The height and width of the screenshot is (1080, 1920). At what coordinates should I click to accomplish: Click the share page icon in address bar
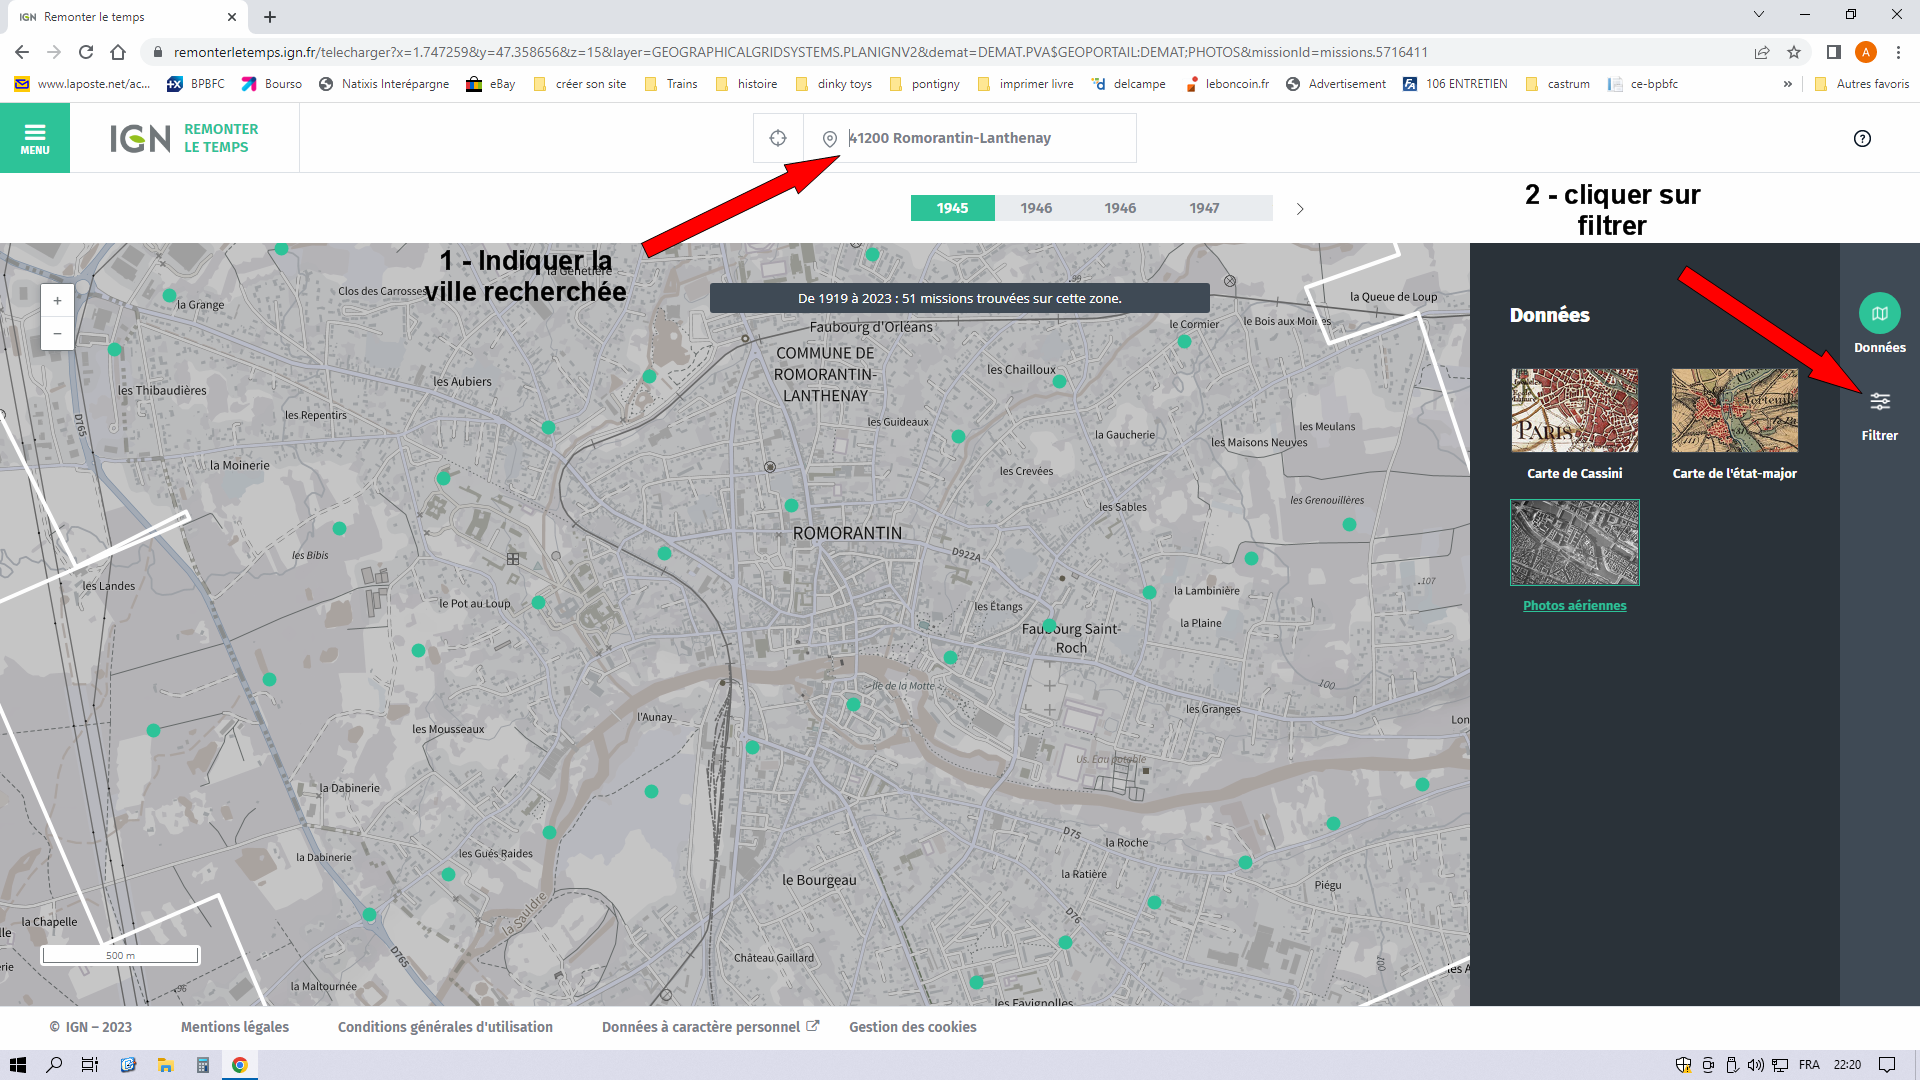[x=1762, y=52]
